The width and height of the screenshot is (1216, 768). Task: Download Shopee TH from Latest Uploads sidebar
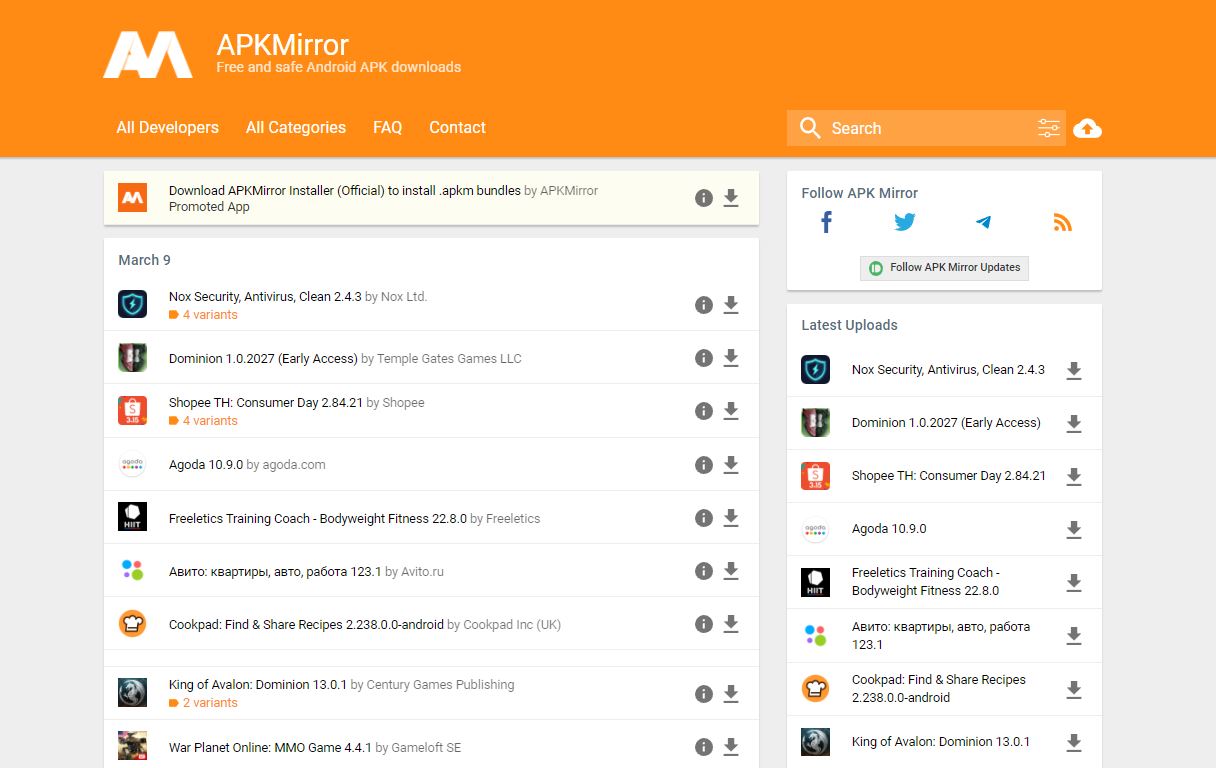[x=1074, y=477]
